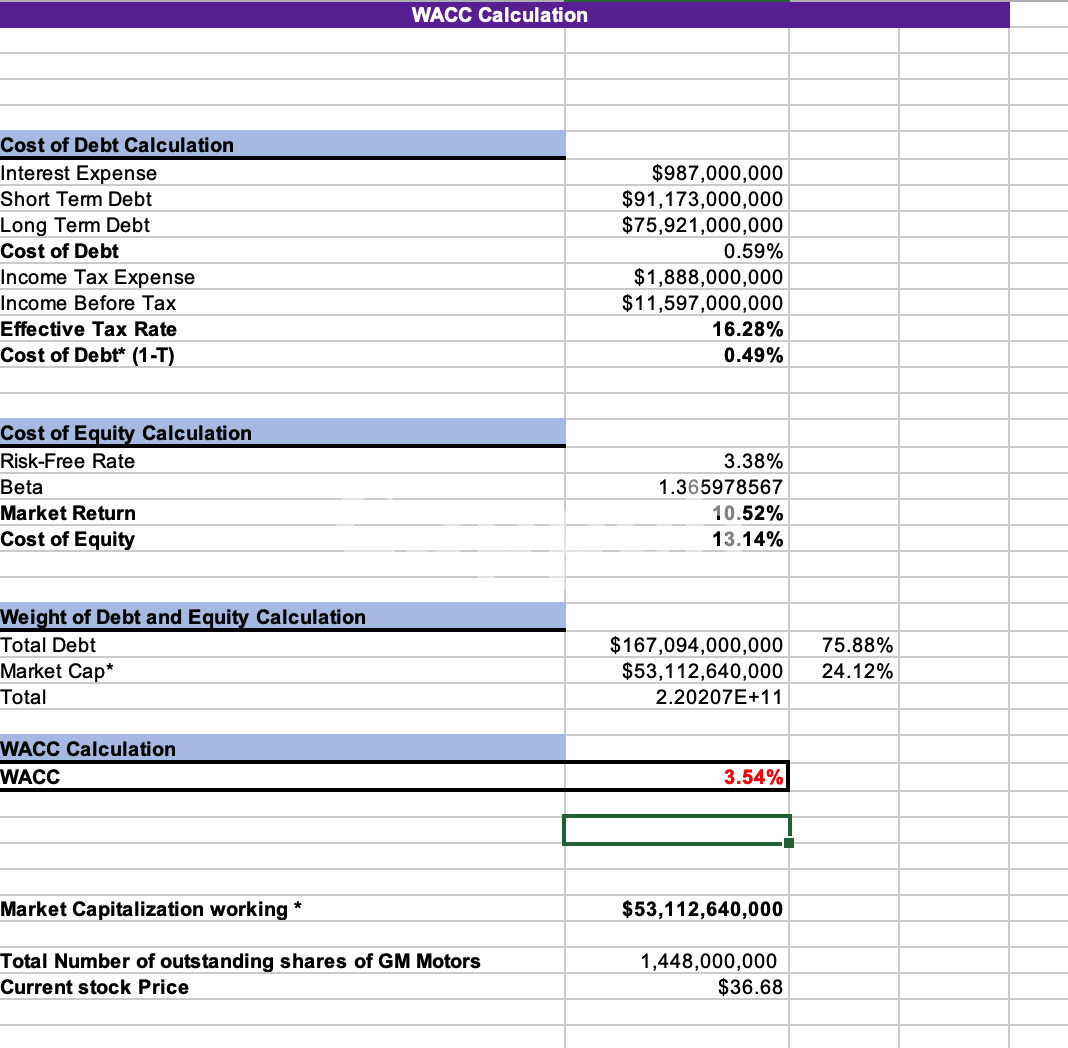The width and height of the screenshot is (1068, 1048).
Task: Select the Cost of Debt 0.59% cell
Action: pos(753,251)
